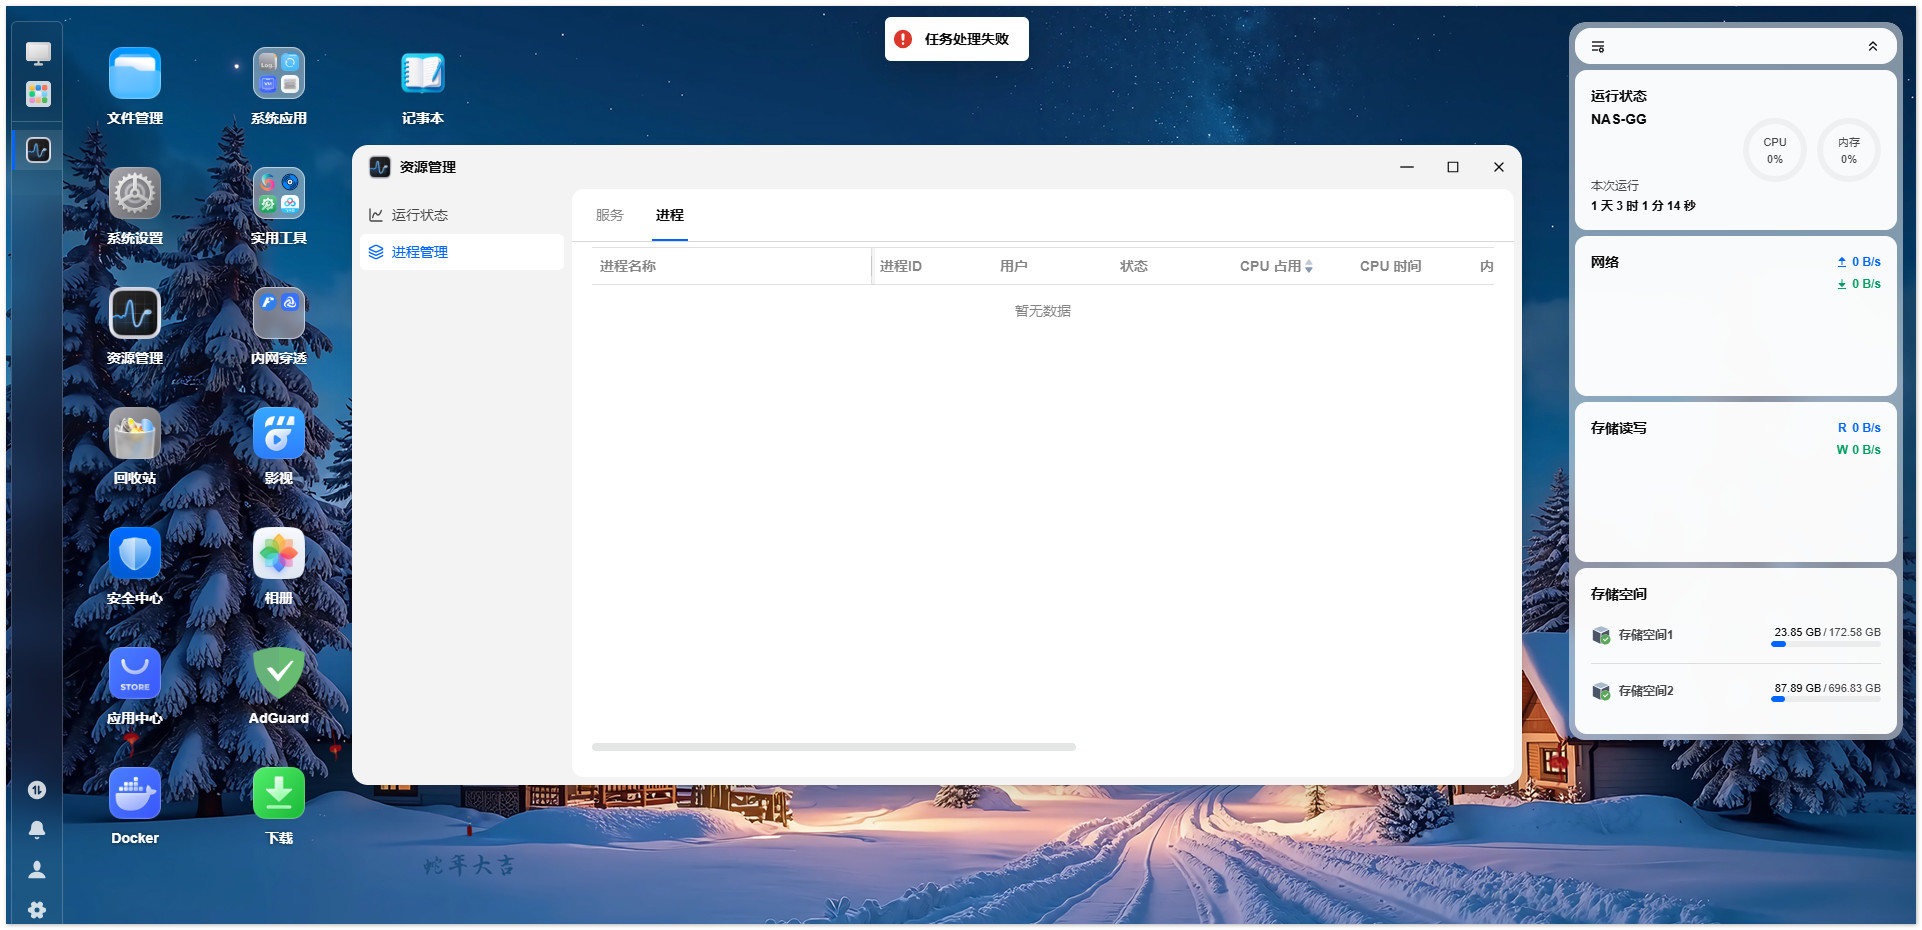Click the 存储空间1 usage row
This screenshot has width=1922, height=930.
[1736, 636]
